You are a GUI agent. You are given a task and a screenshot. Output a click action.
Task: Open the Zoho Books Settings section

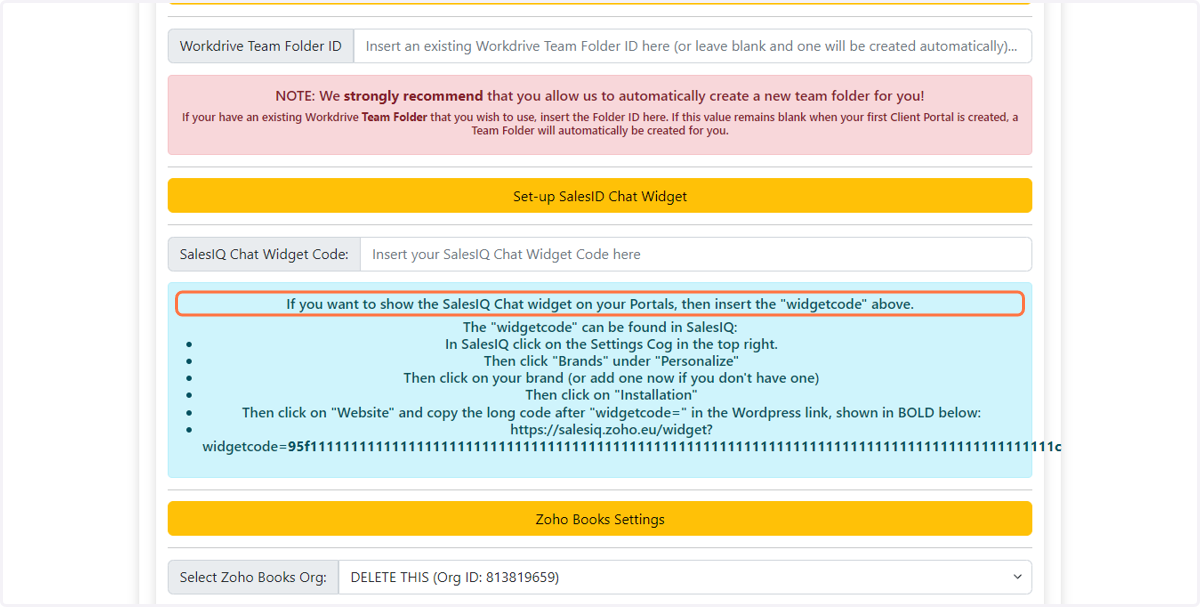pos(600,519)
